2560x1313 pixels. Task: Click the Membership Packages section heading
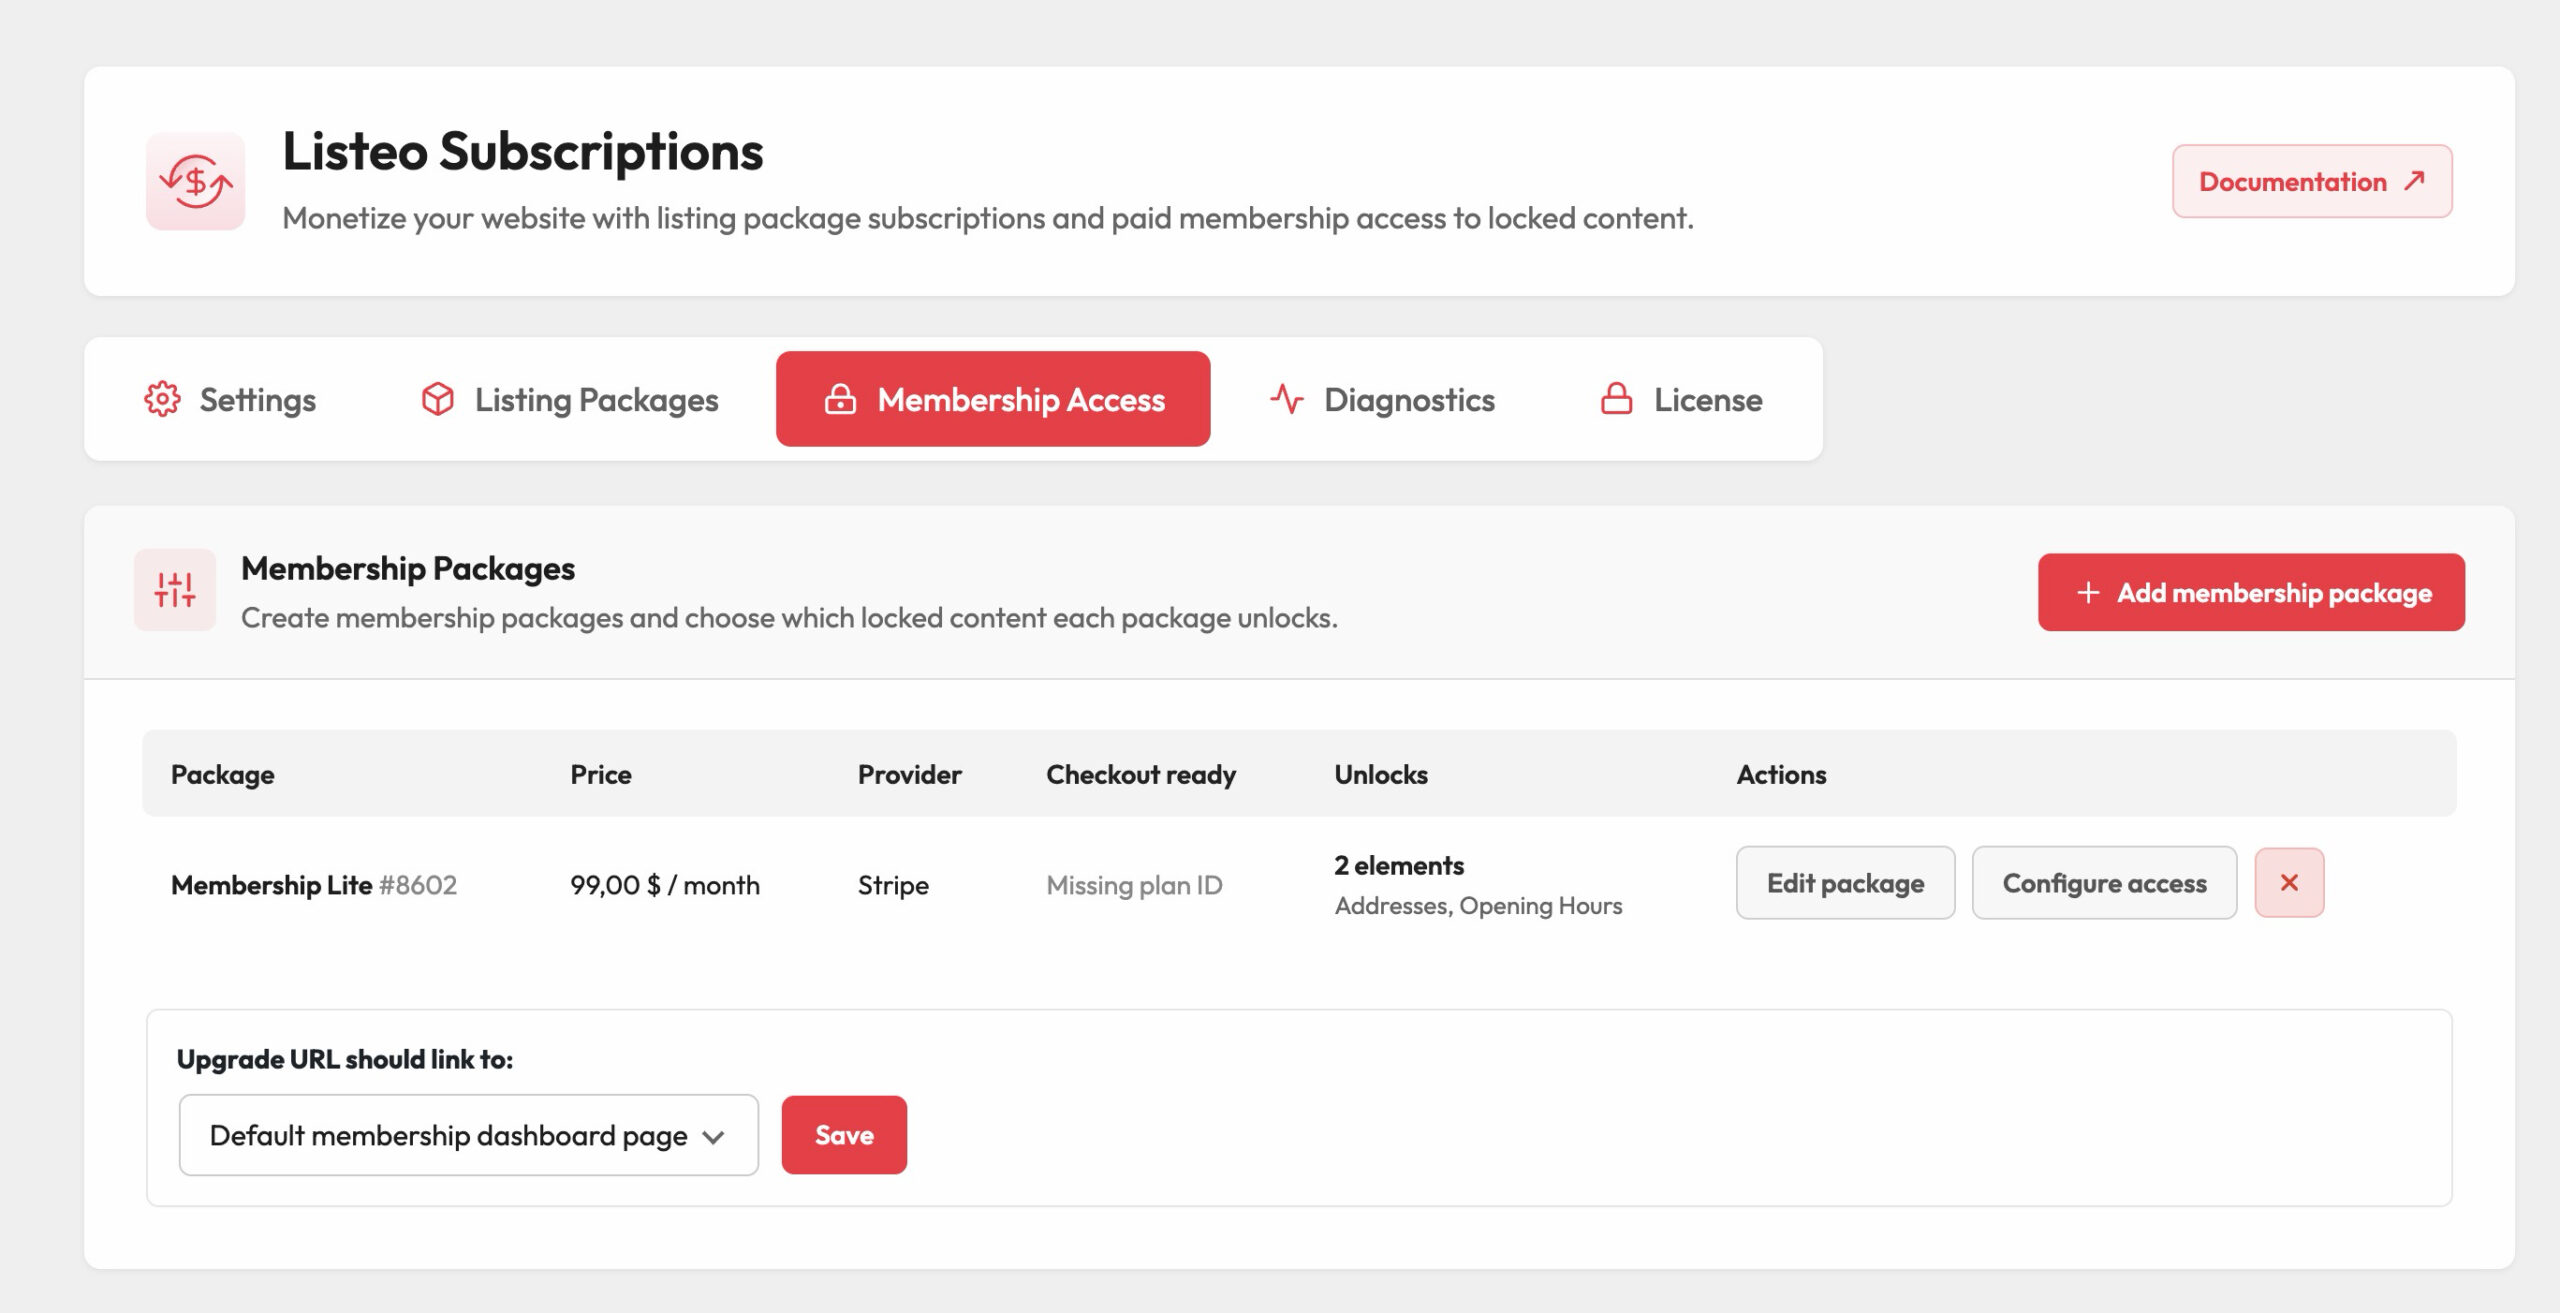click(408, 568)
